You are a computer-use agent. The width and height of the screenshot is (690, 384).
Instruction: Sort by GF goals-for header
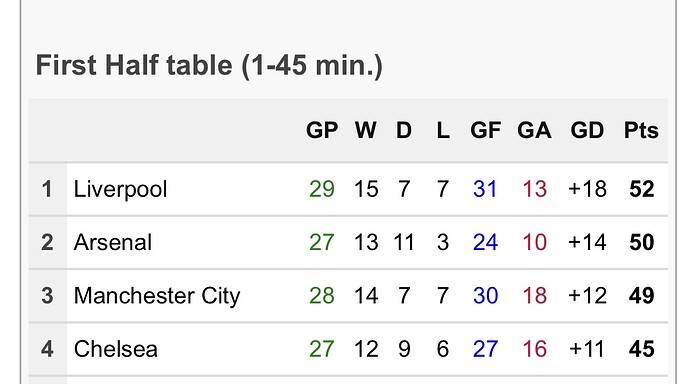click(485, 130)
